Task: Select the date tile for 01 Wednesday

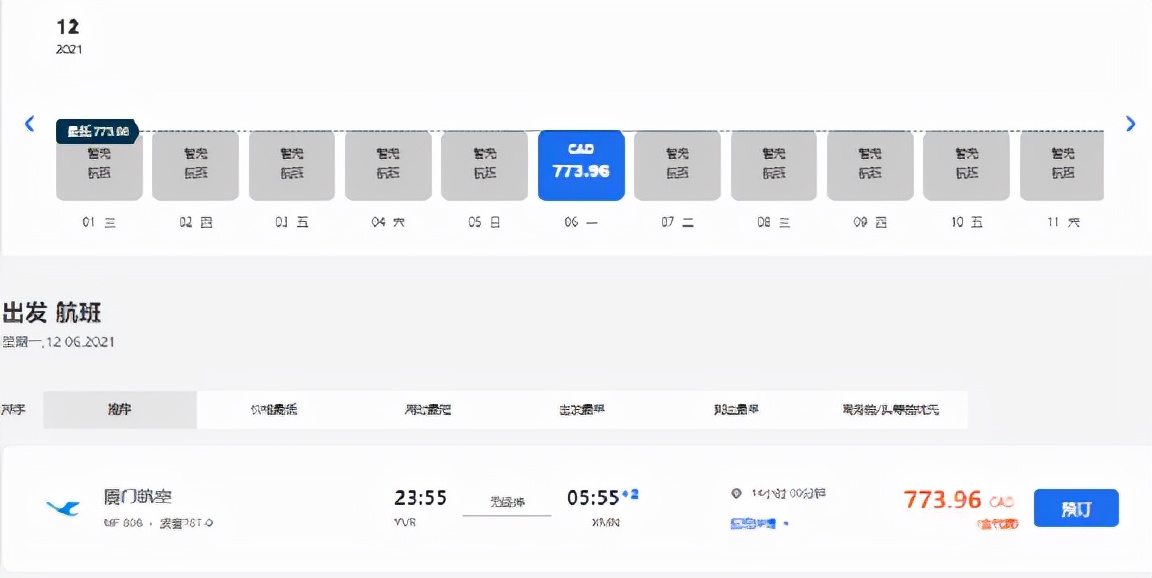Action: 98,165
